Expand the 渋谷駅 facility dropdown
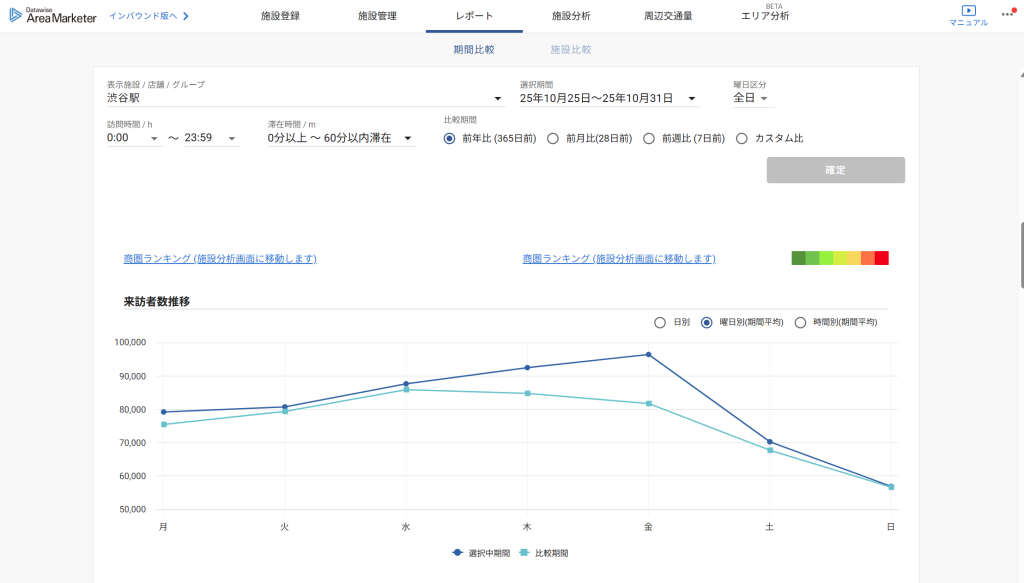 pos(498,99)
